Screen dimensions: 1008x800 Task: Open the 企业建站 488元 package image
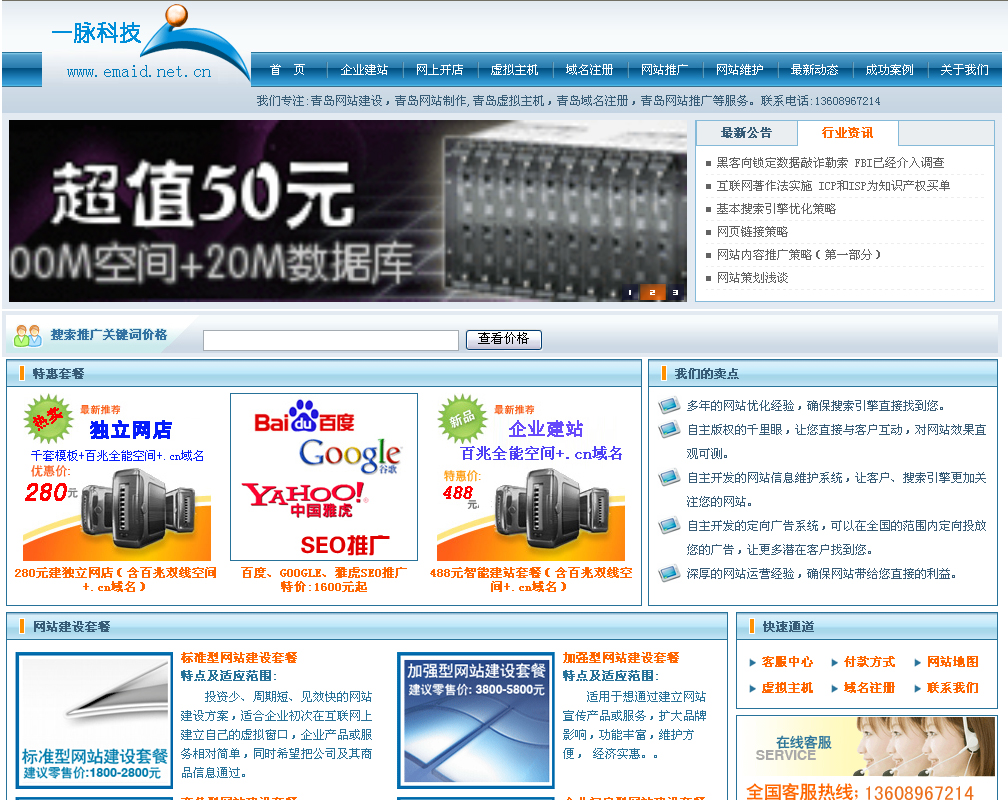click(530, 477)
